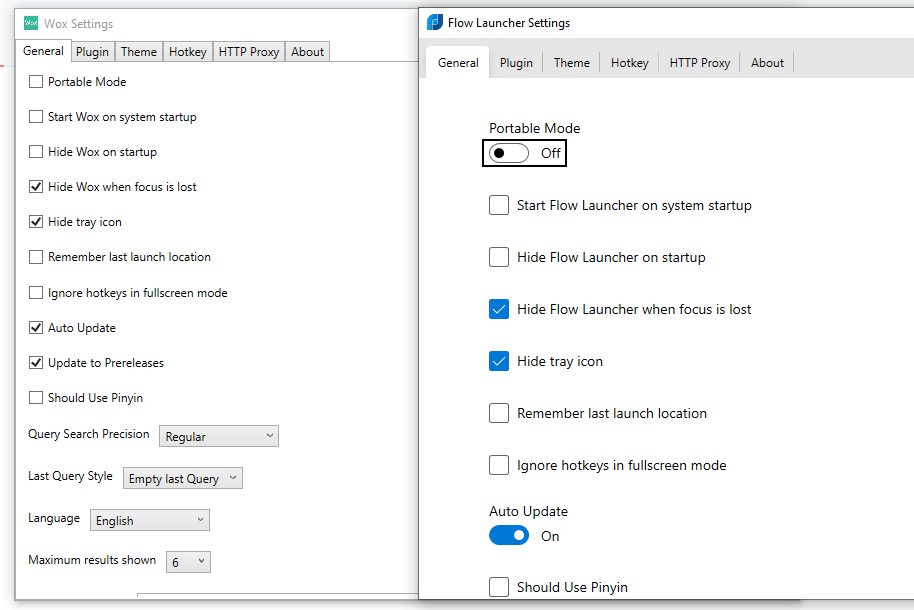Check Ignore hotkeys in fullscreen mode in Wox
914x610 pixels.
36,293
